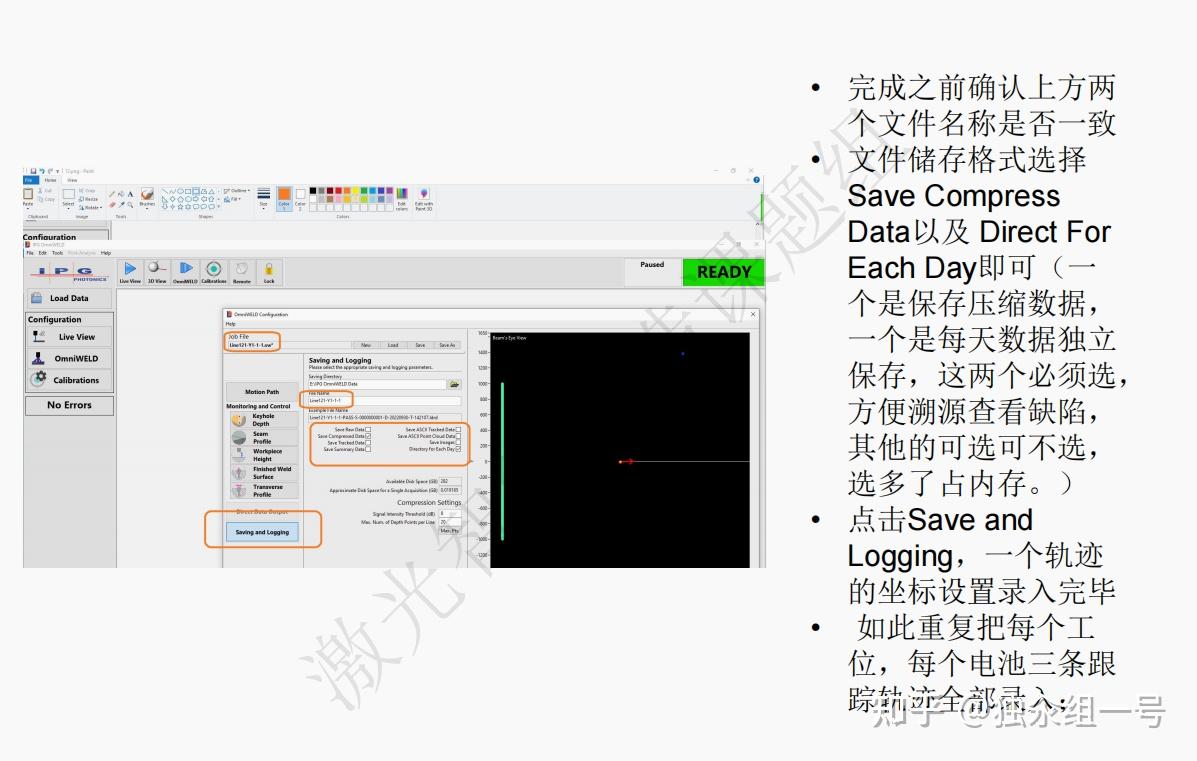Click the Save As button for Job File
The image size is (1197, 761).
click(x=446, y=344)
